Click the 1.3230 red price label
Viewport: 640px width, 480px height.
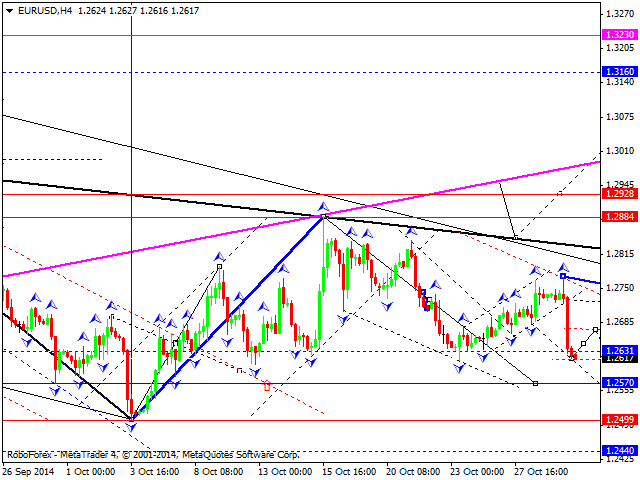coord(616,35)
